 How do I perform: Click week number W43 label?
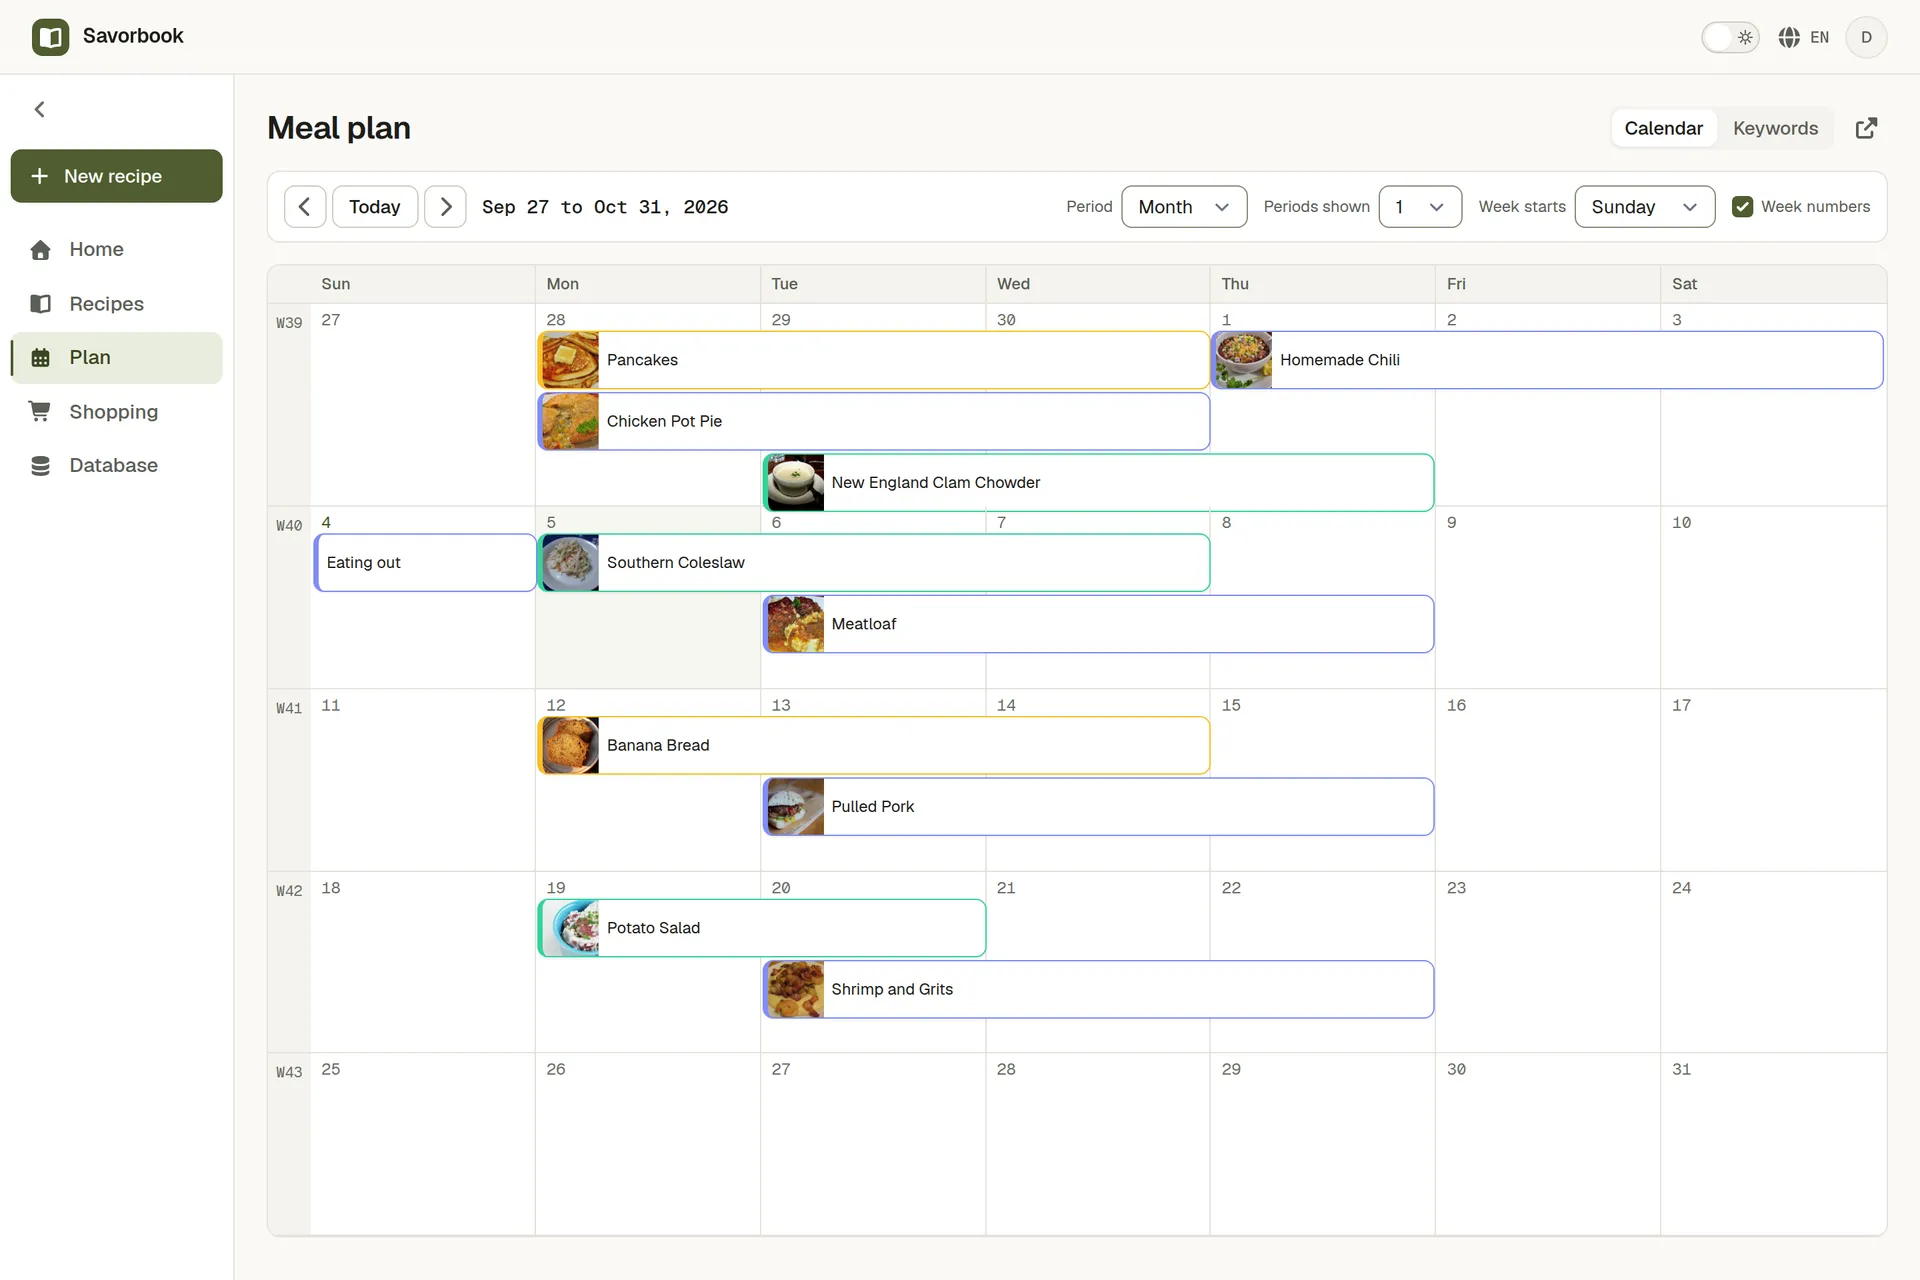[x=289, y=1072]
